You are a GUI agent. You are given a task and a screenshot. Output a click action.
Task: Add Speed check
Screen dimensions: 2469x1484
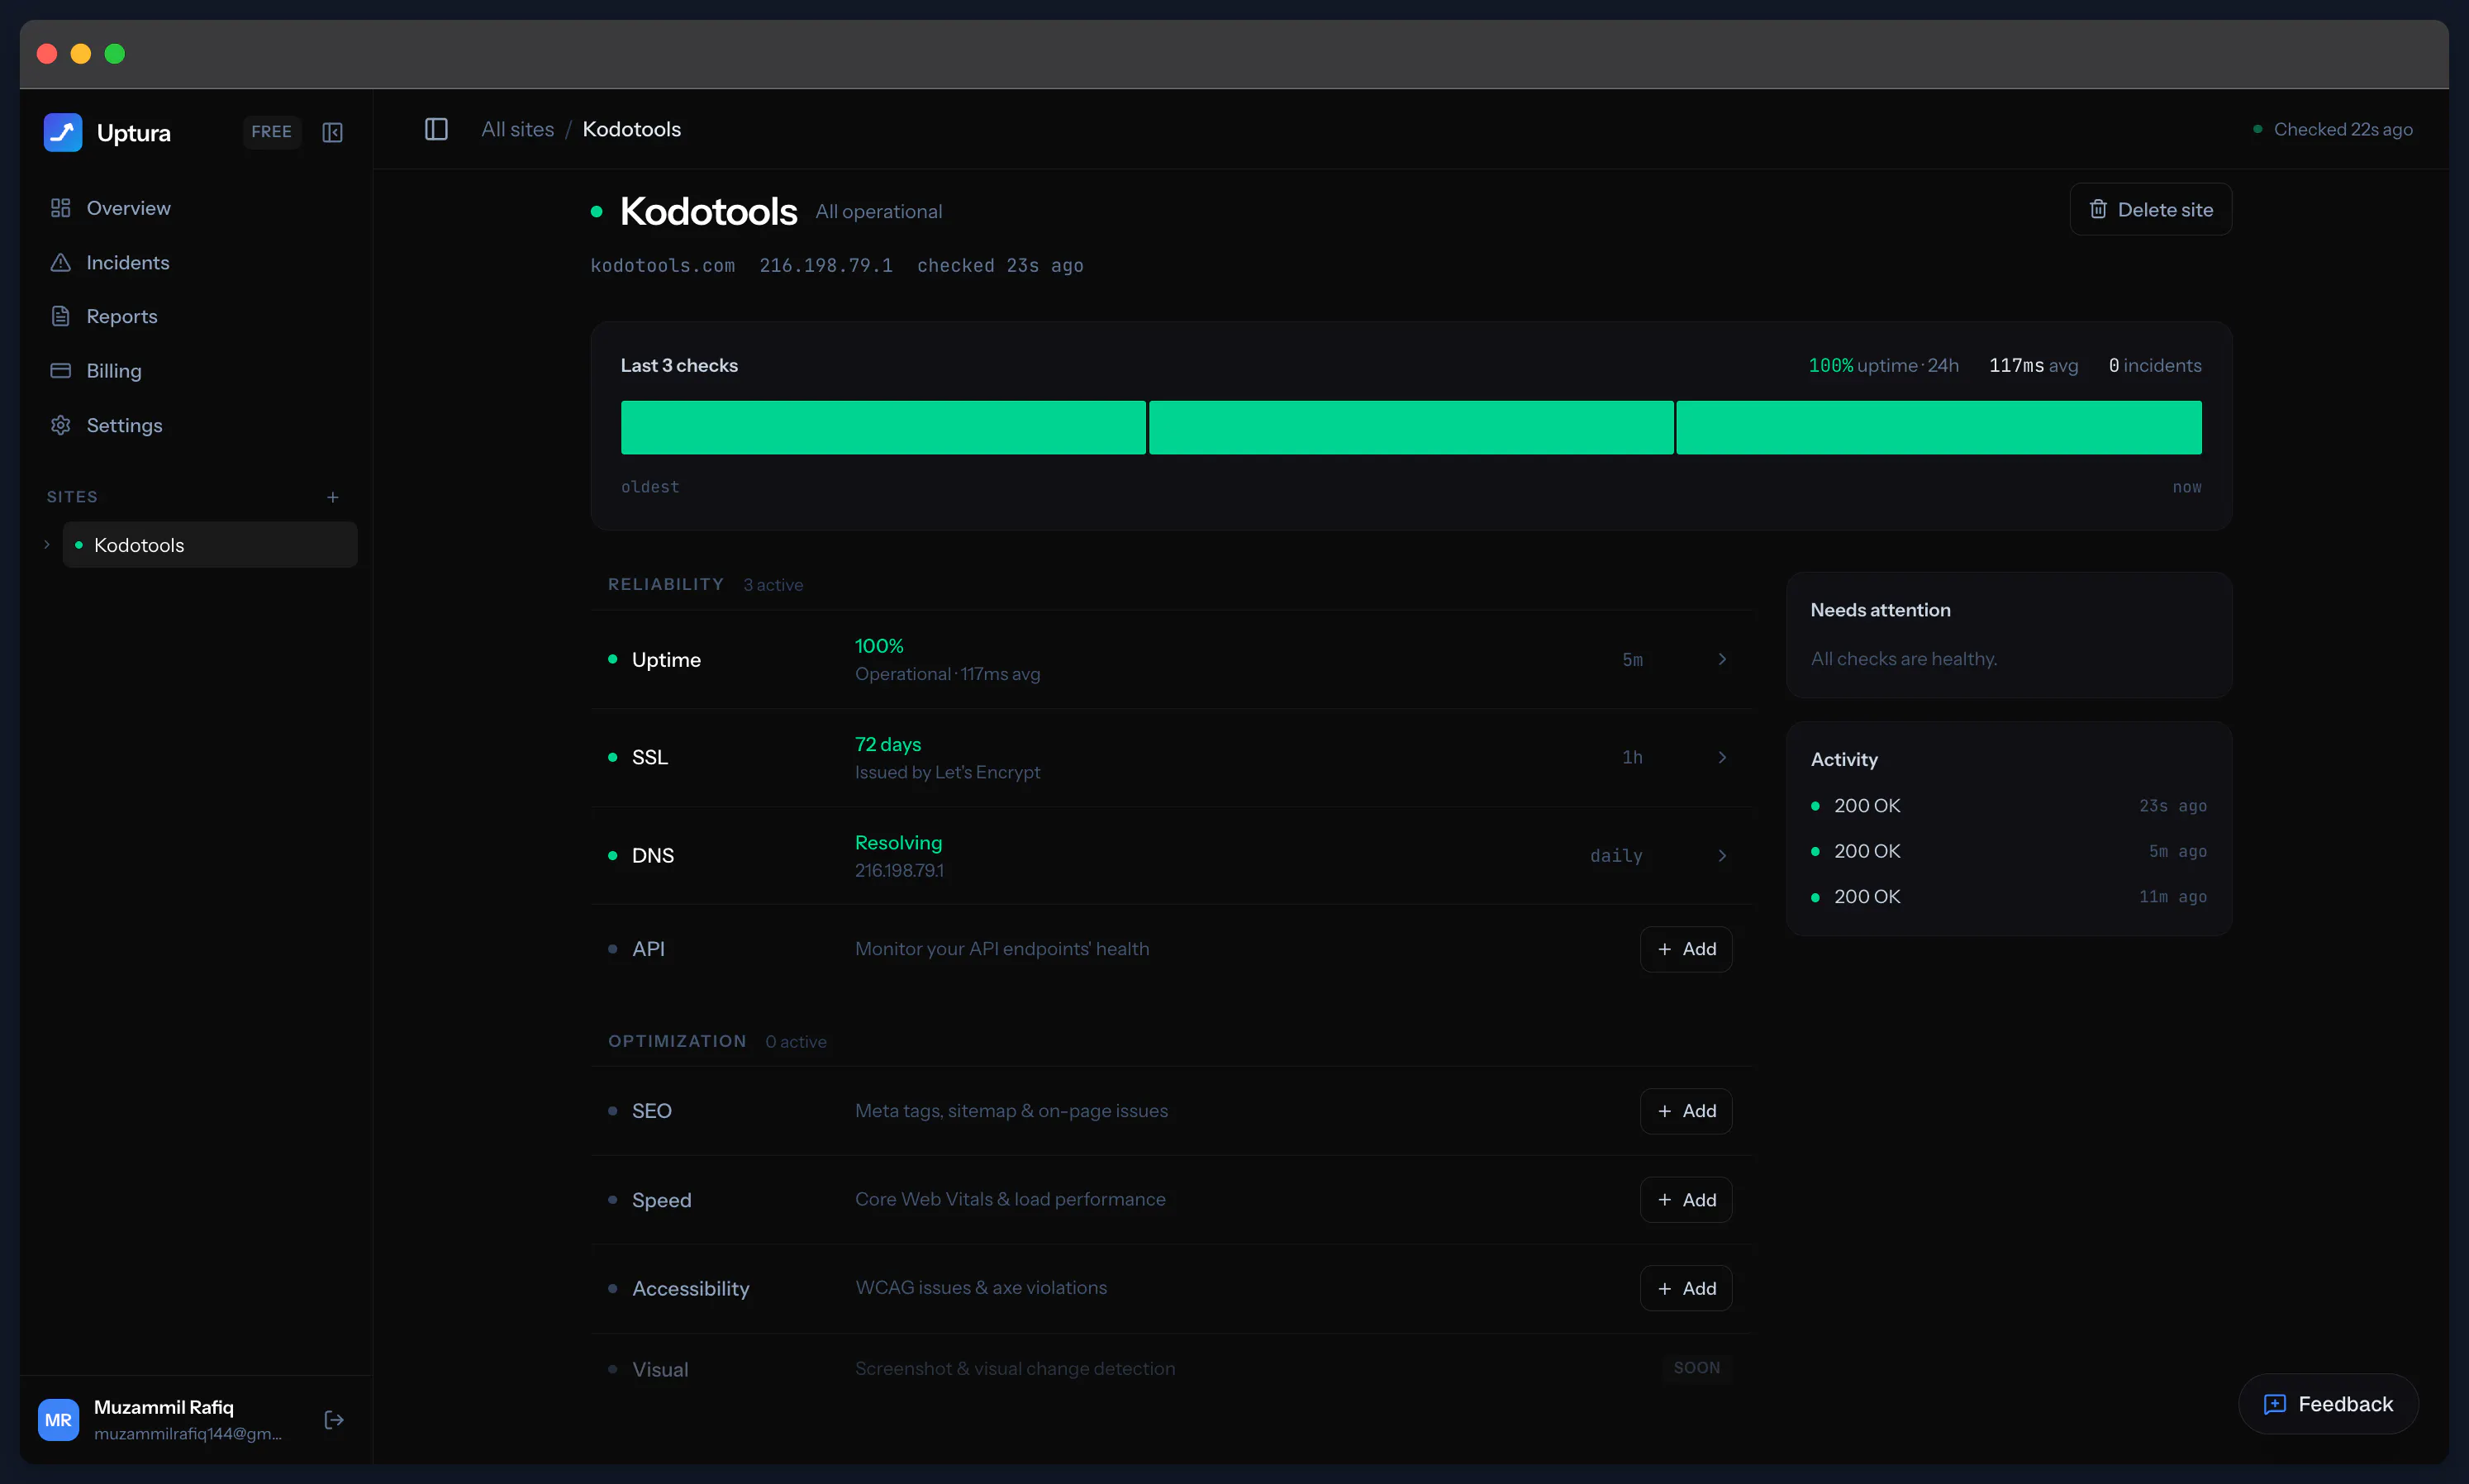[x=1686, y=1200]
